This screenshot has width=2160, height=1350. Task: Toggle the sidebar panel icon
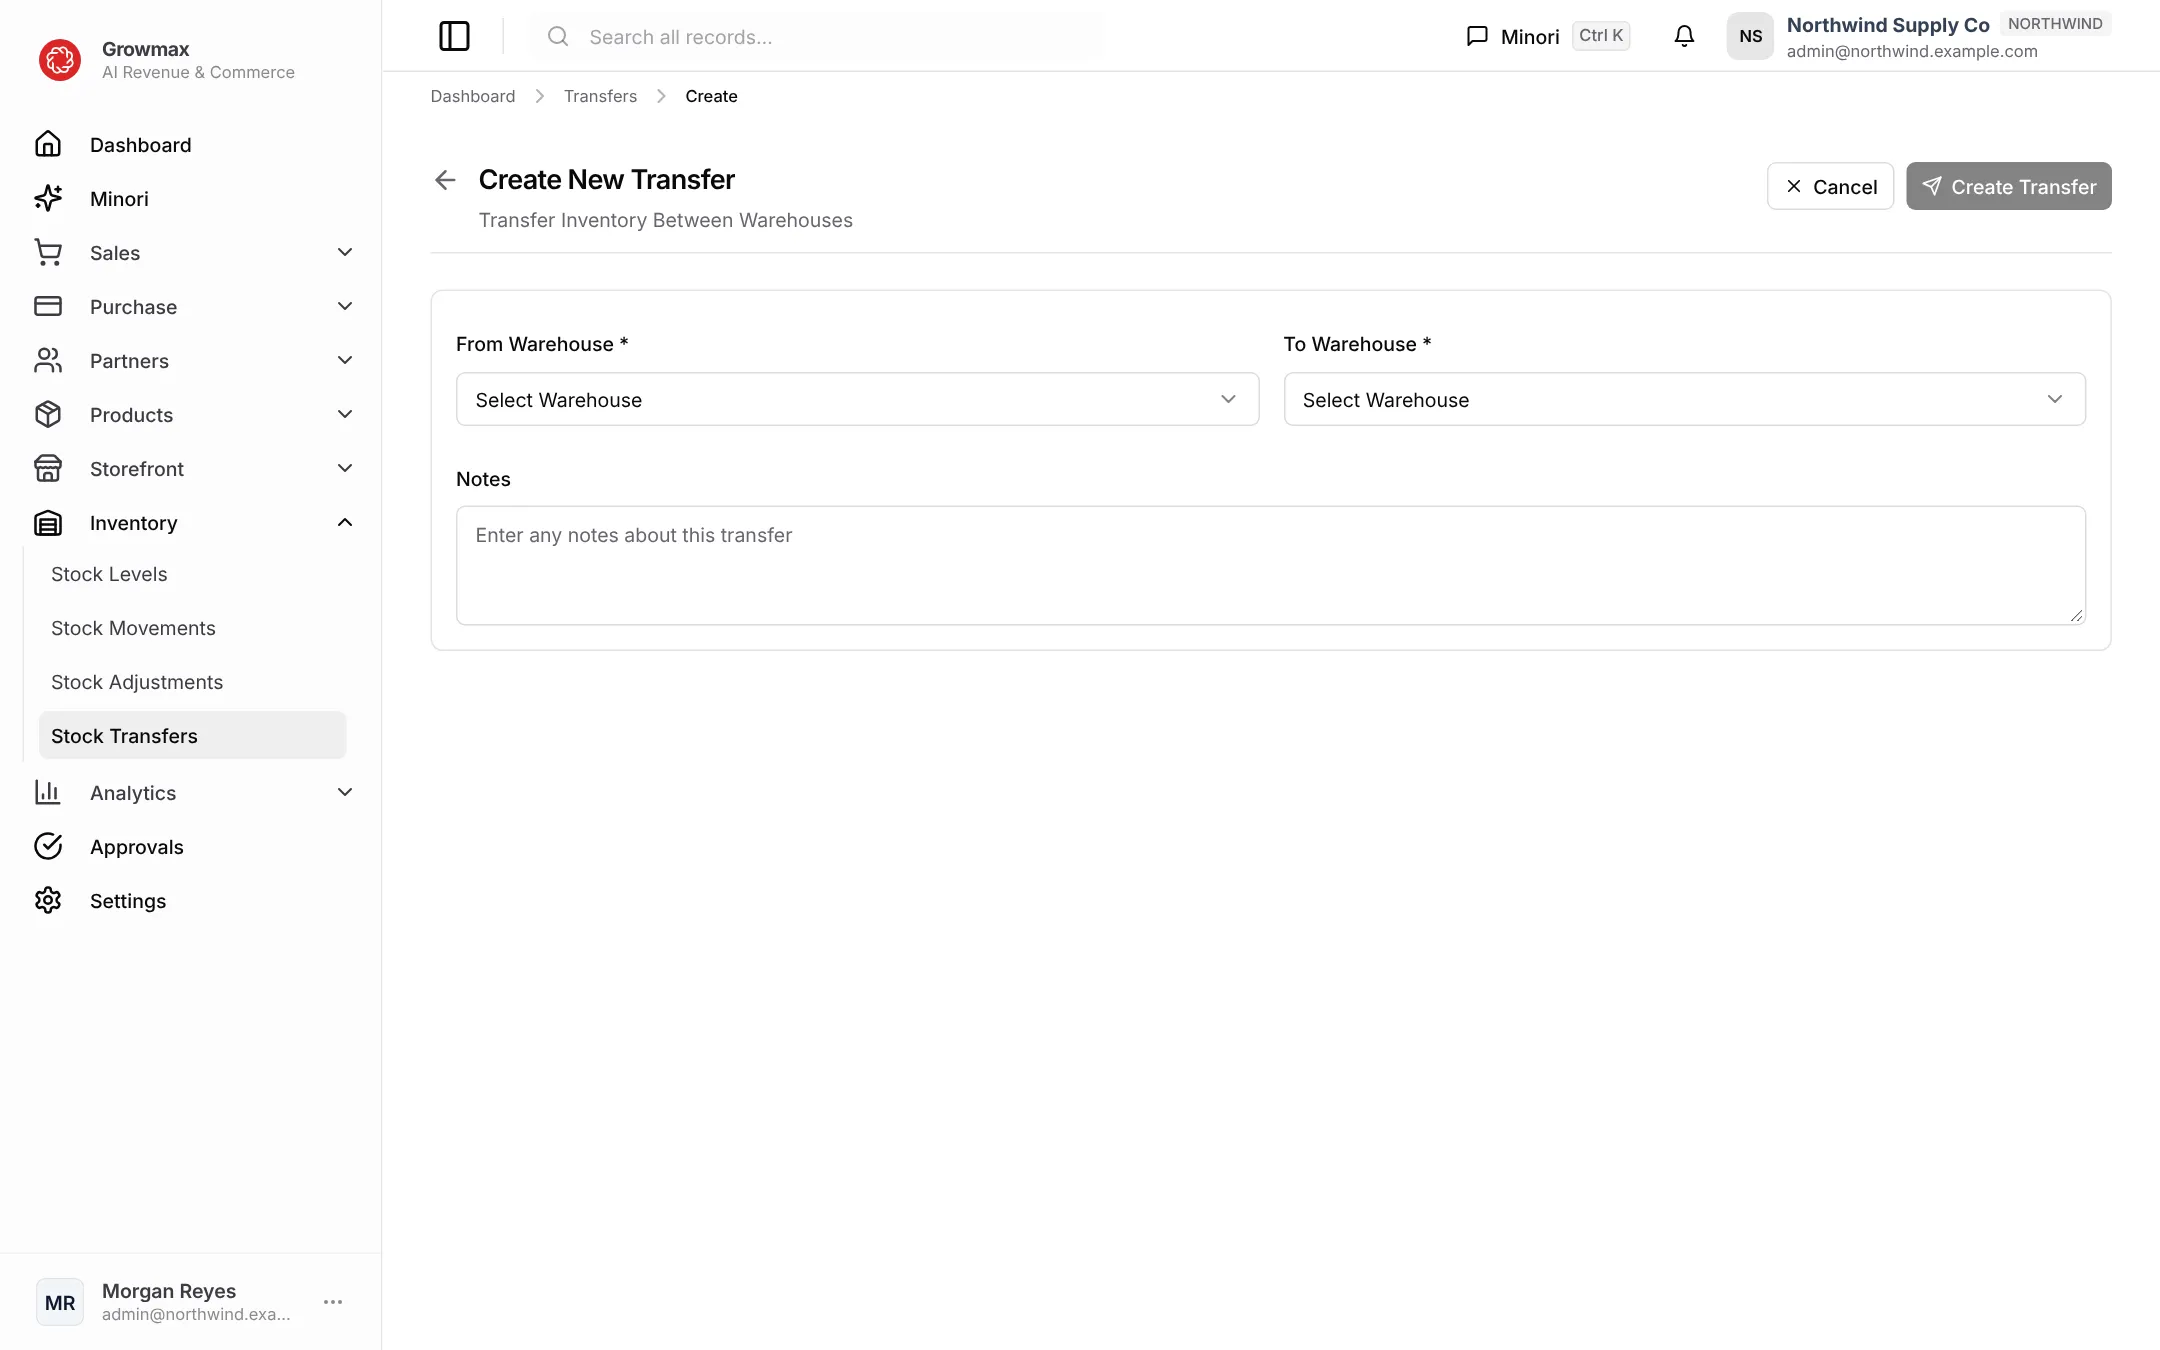(x=454, y=36)
